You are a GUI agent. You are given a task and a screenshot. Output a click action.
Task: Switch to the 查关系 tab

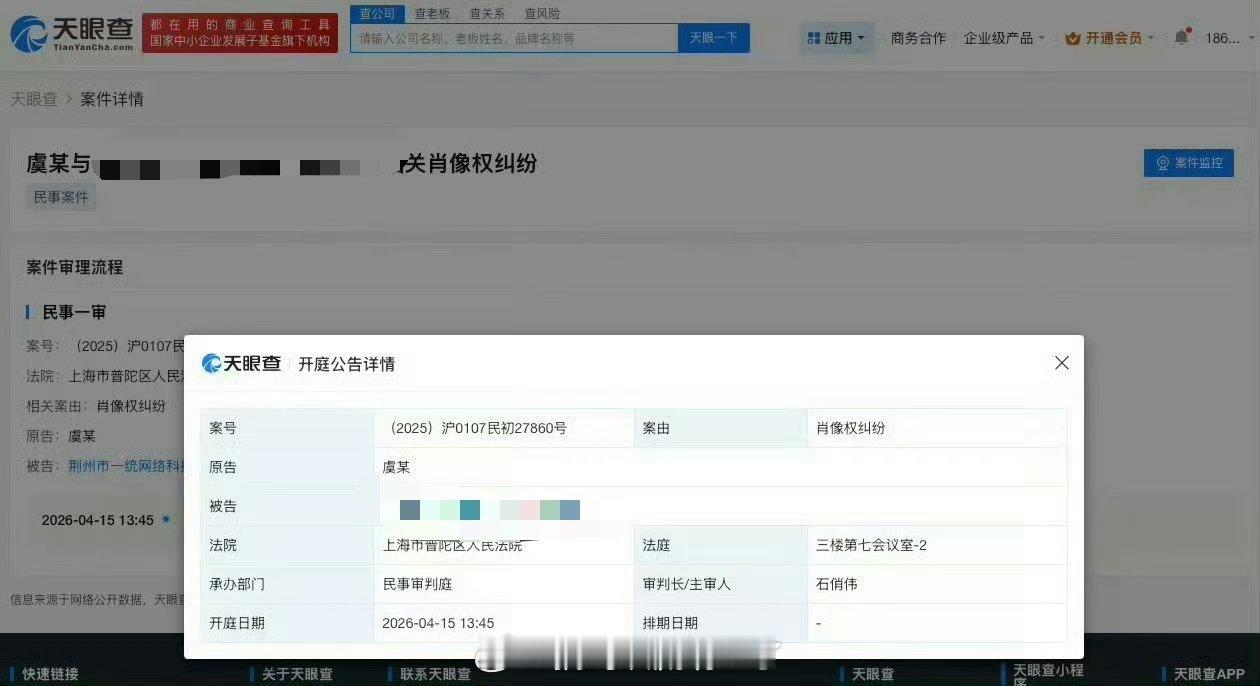(x=487, y=13)
